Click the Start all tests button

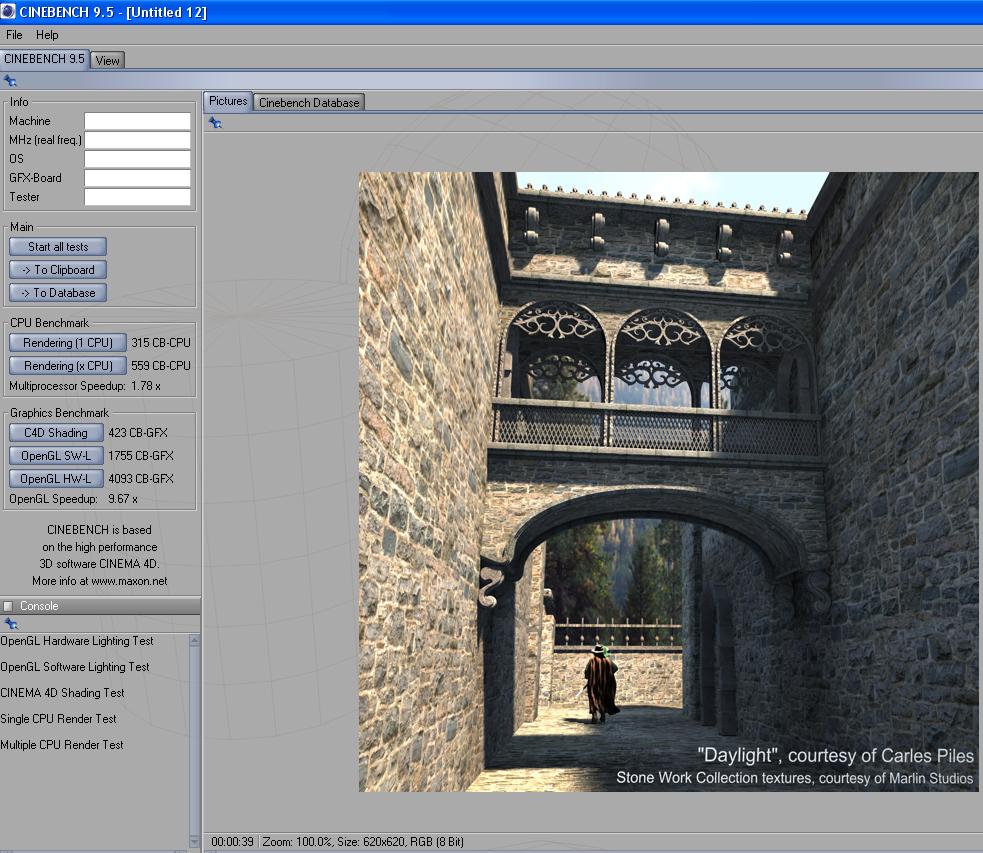[x=58, y=247]
